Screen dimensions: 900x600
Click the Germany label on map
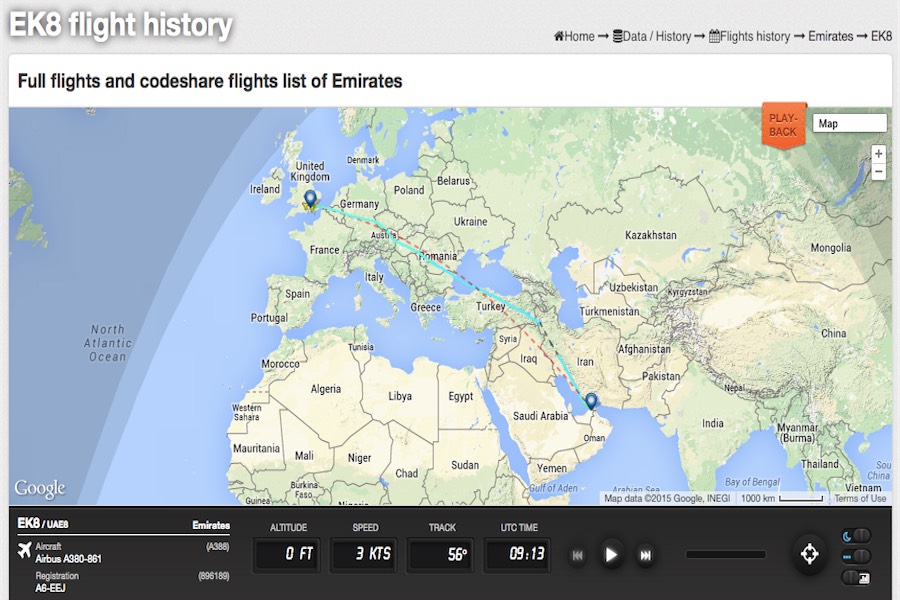point(359,204)
